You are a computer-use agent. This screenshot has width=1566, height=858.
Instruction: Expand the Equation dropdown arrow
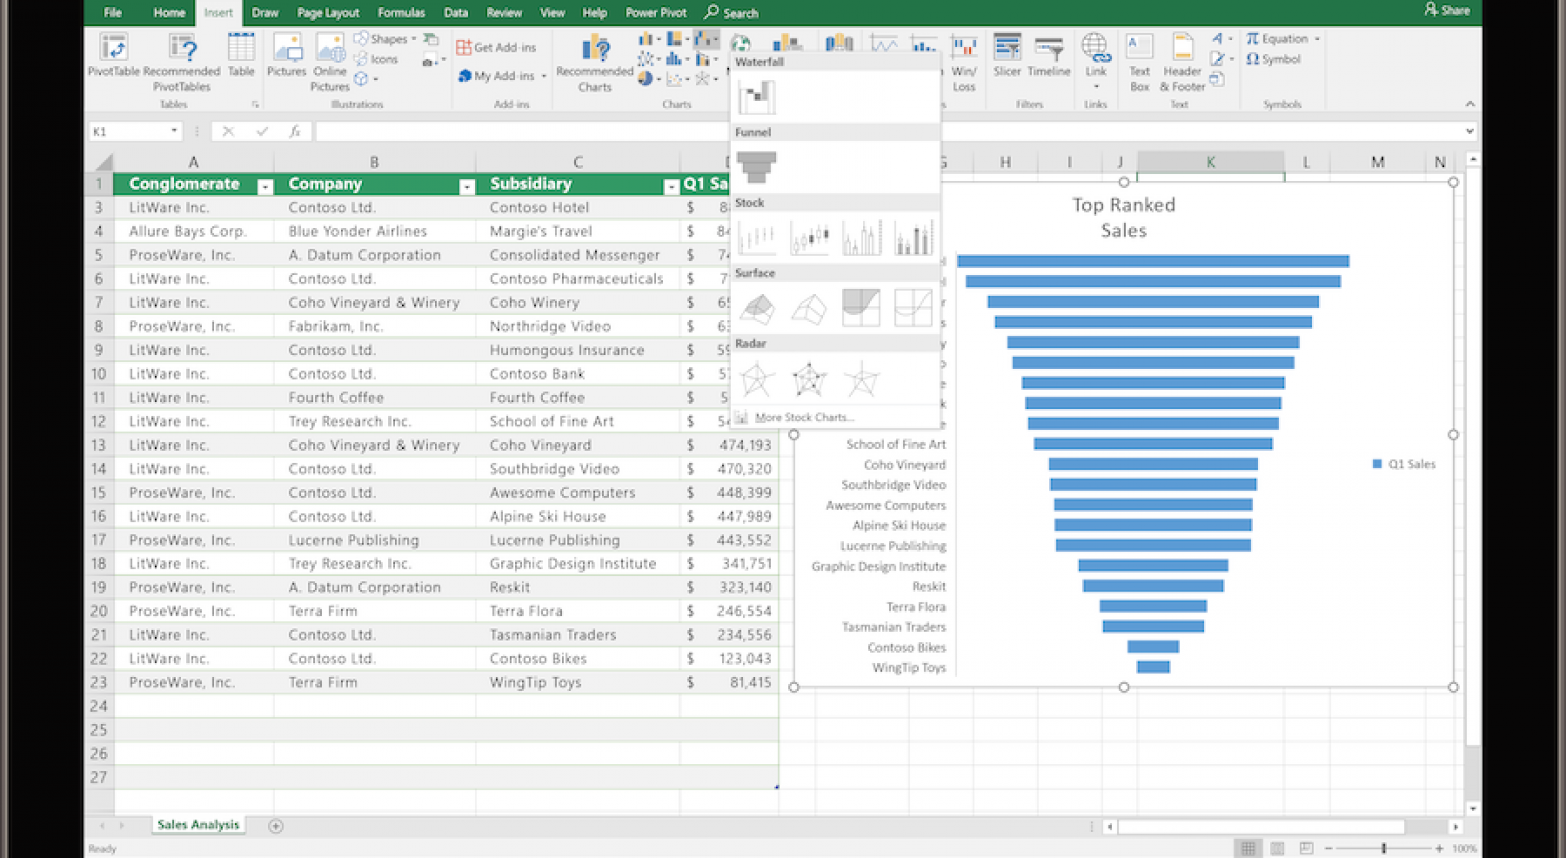(1317, 39)
